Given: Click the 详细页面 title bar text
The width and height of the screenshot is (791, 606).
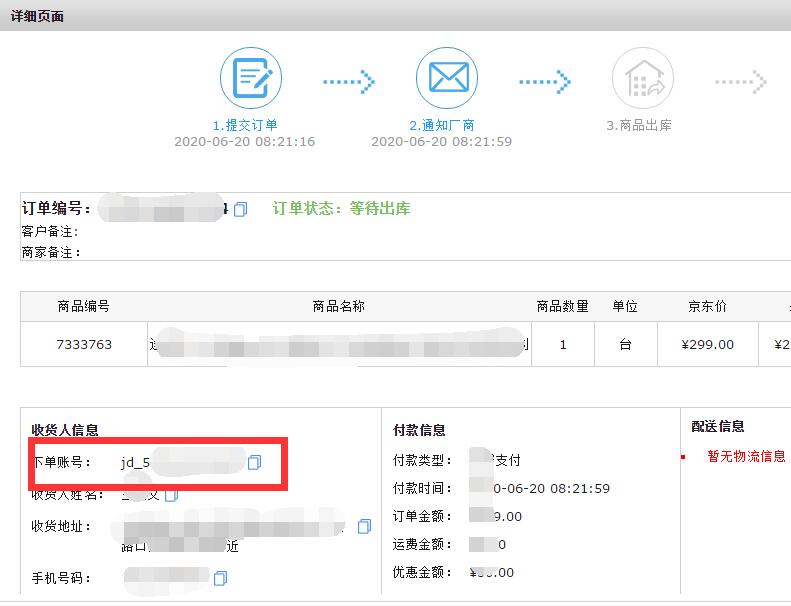Looking at the screenshot, I should pos(37,16).
